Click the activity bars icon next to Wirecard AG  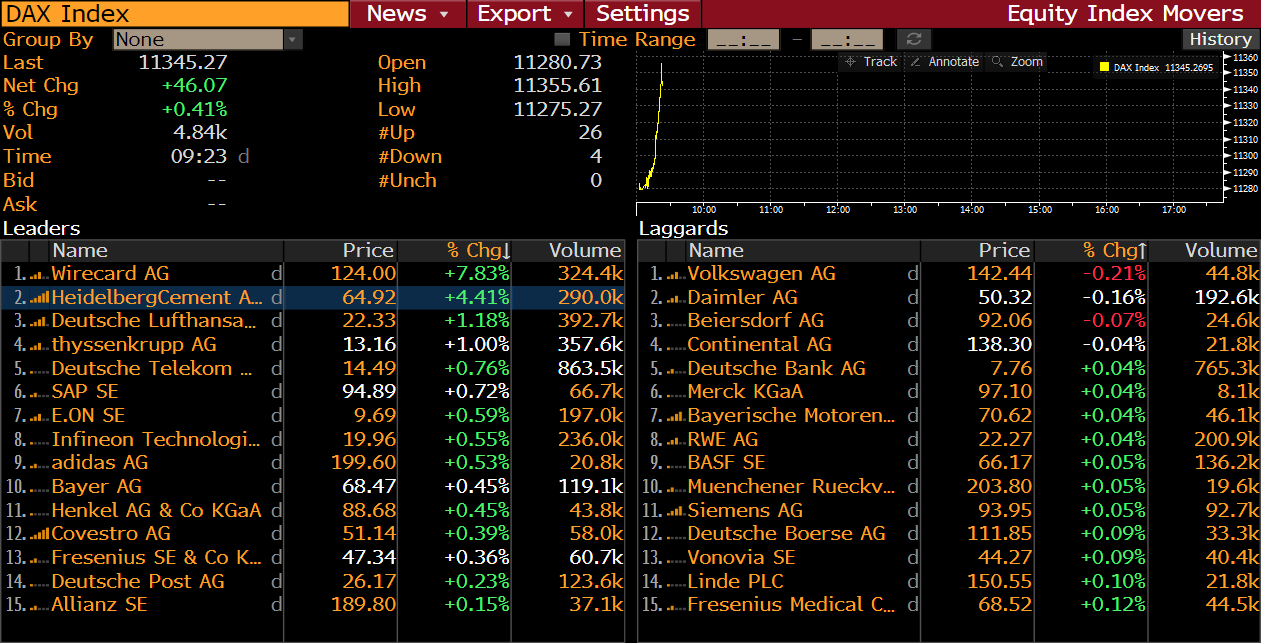pyautogui.click(x=39, y=274)
